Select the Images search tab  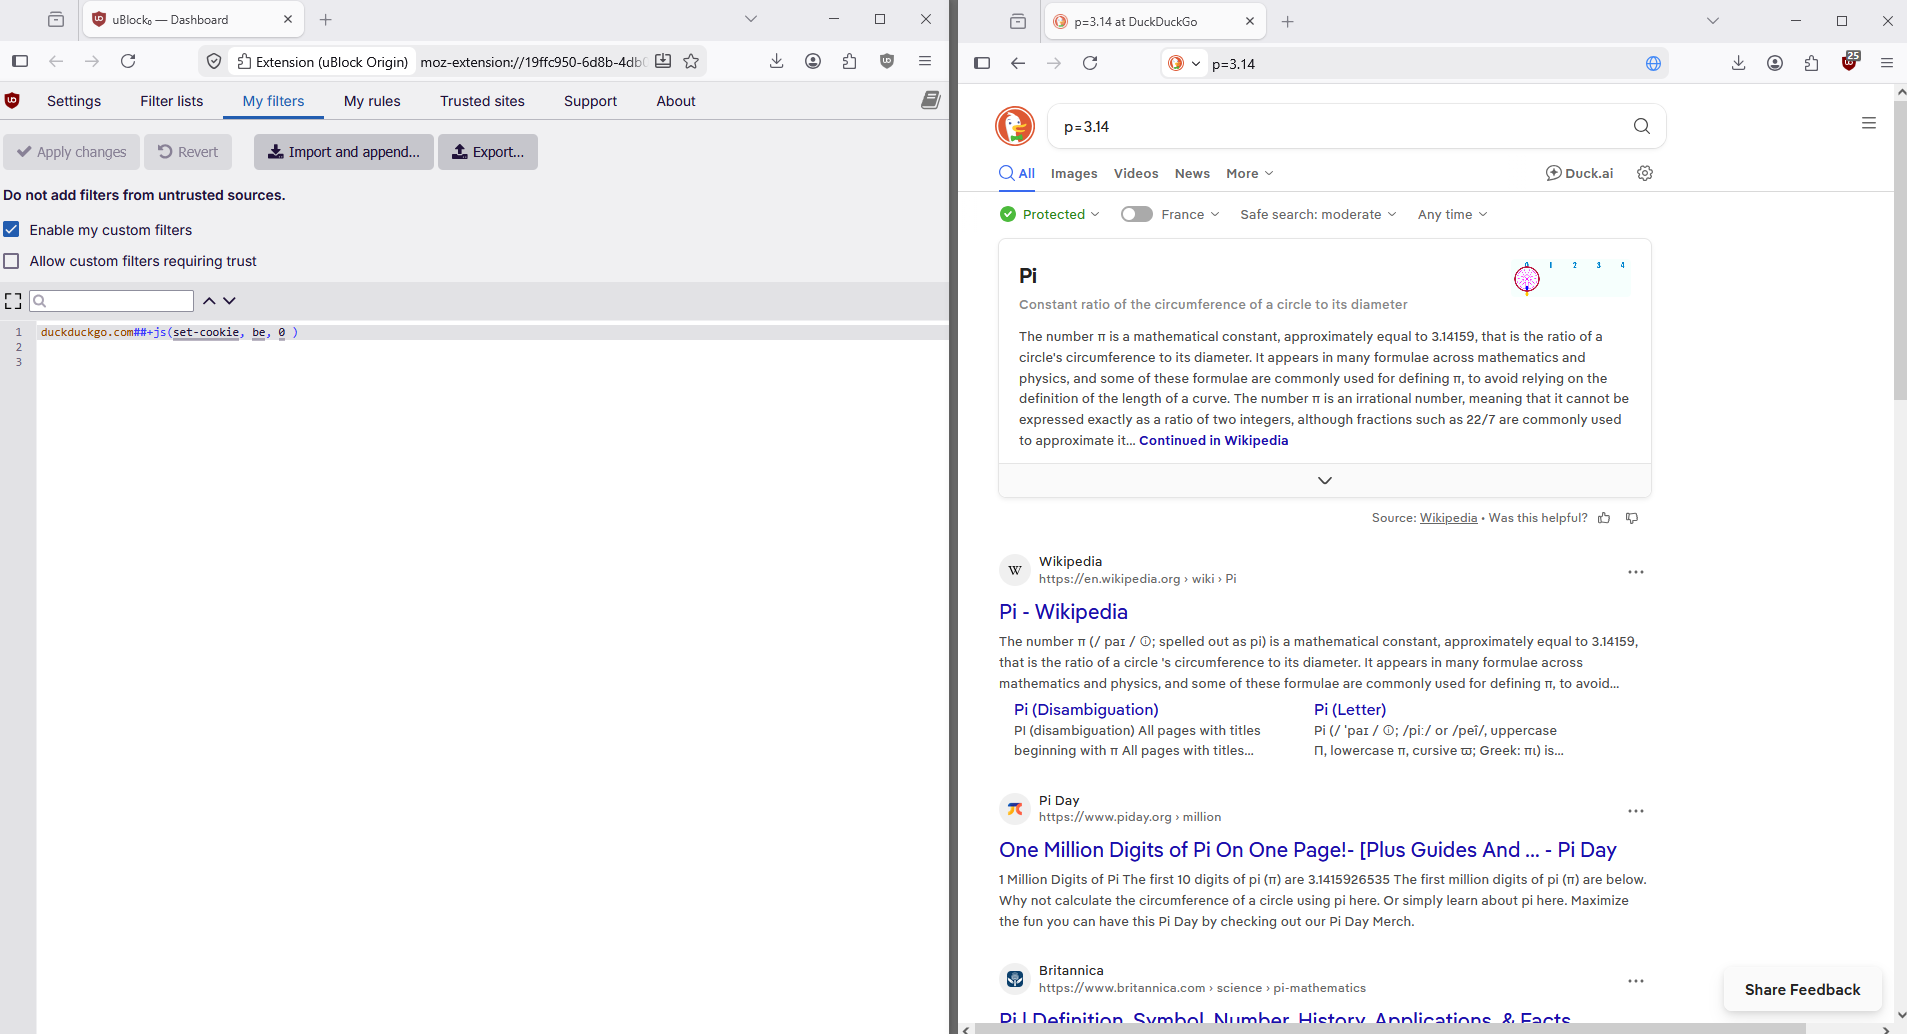coord(1073,173)
